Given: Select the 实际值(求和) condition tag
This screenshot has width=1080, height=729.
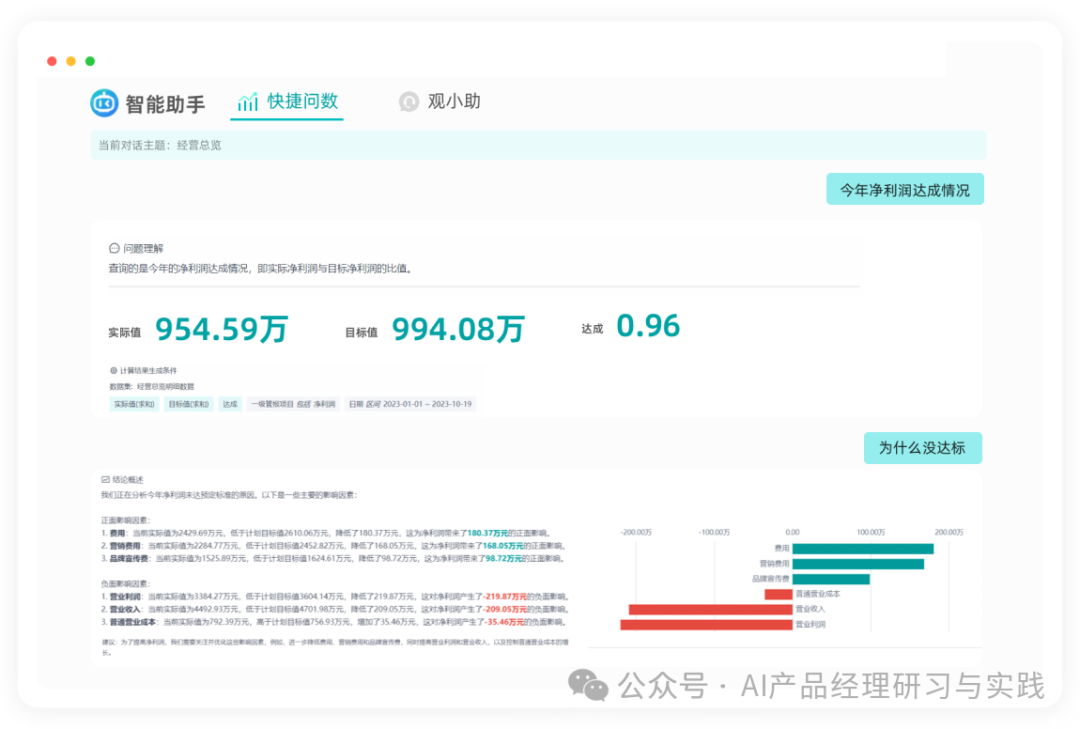Looking at the screenshot, I should (x=133, y=404).
